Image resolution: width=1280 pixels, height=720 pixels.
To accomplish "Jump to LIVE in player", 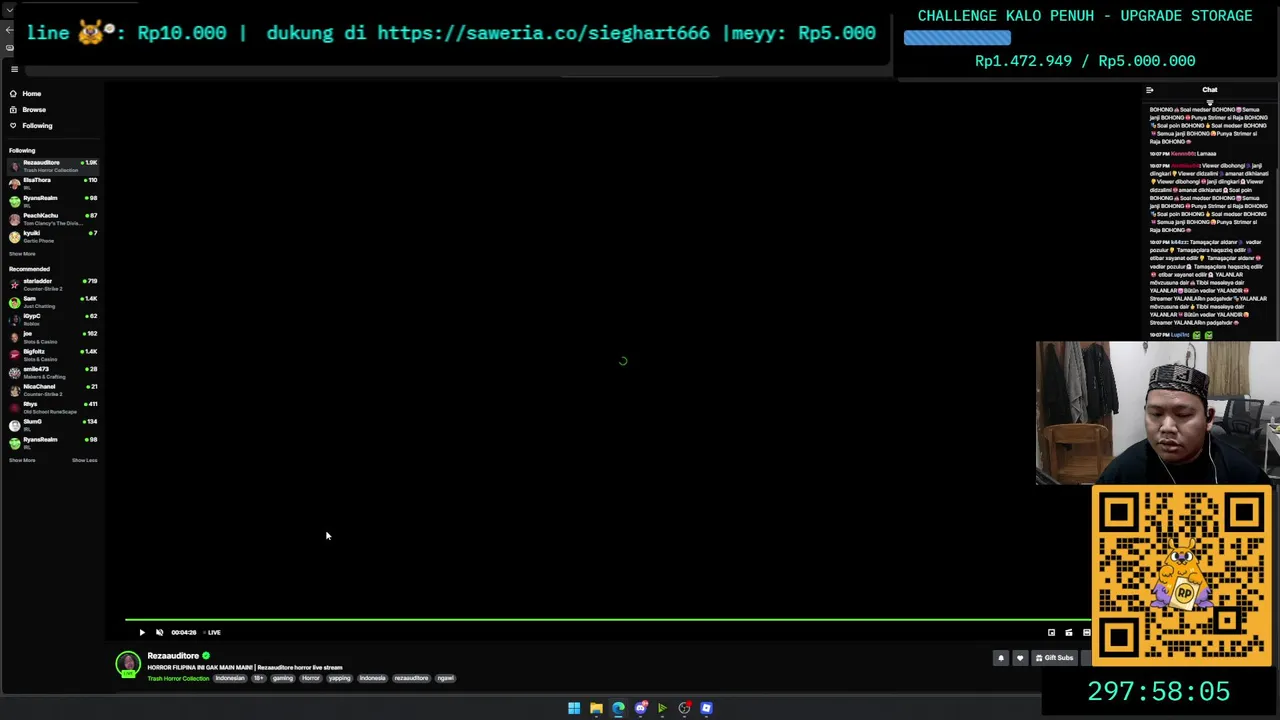I will click(x=212, y=632).
